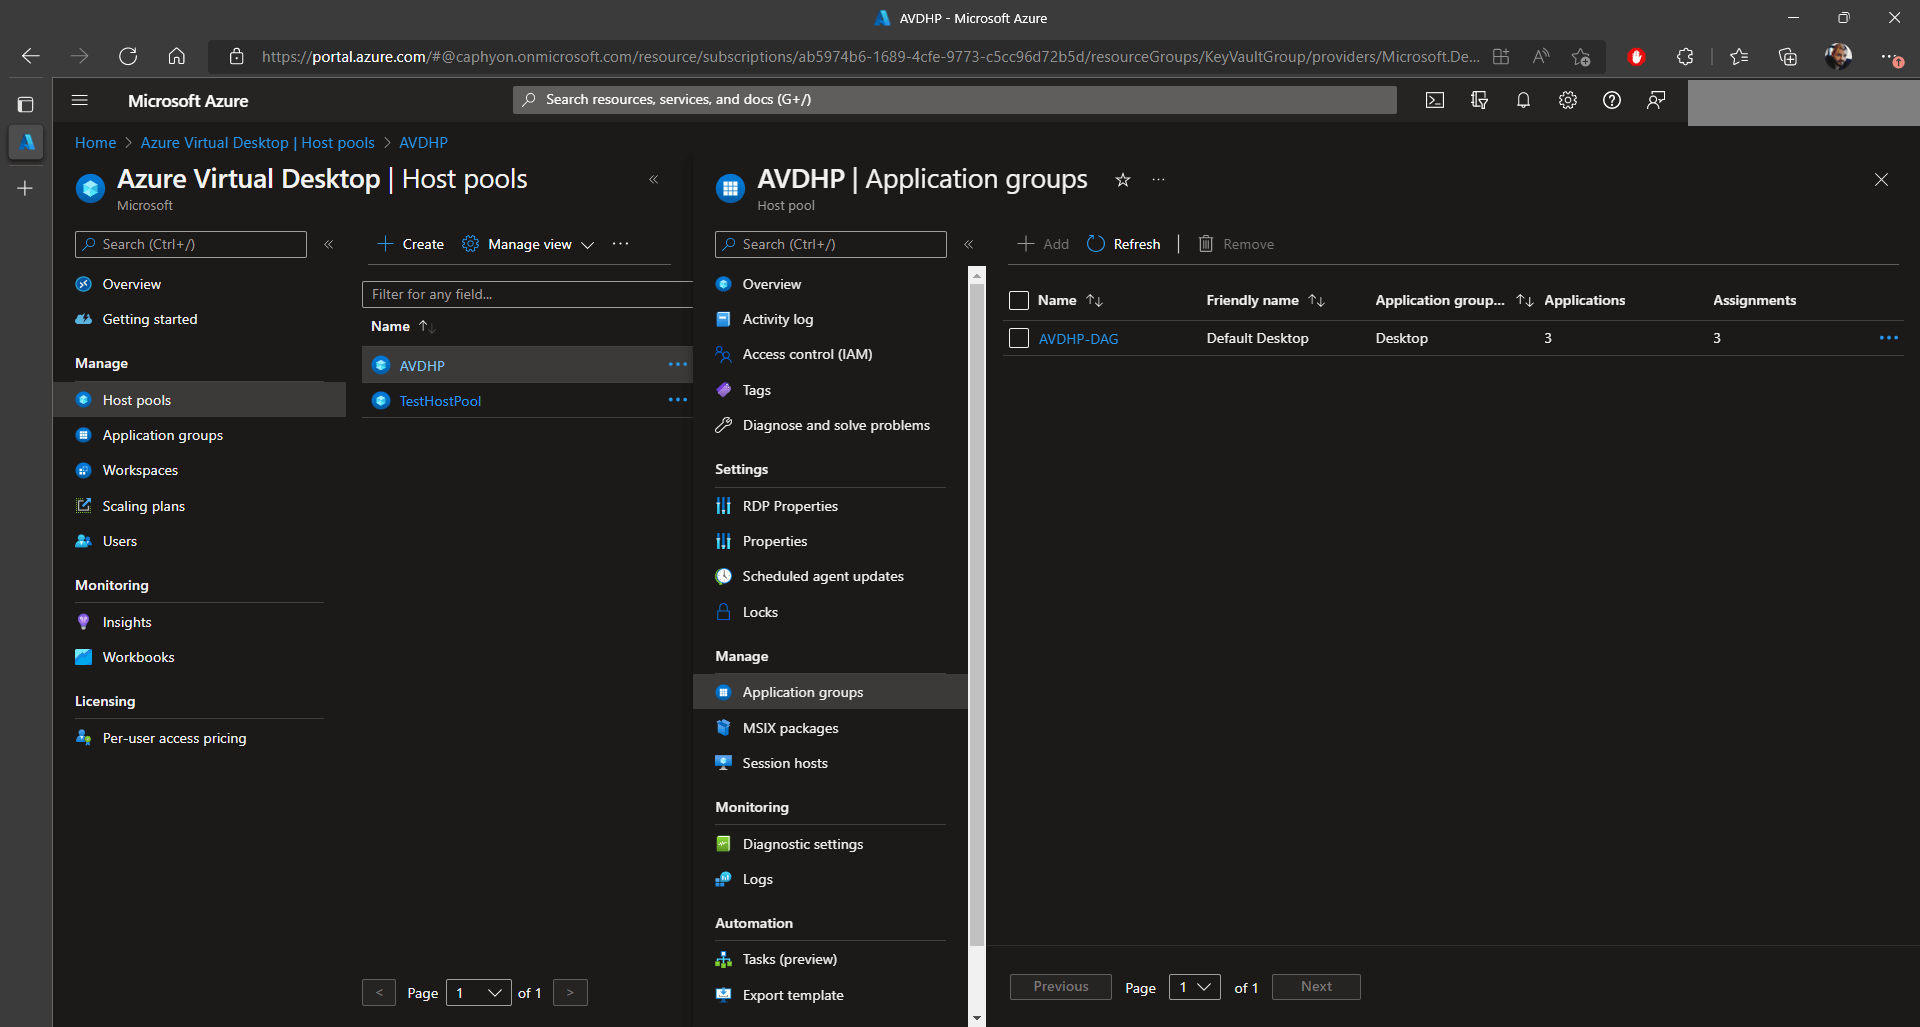The height and width of the screenshot is (1027, 1920).
Task: Open more options beside the AVDHP title star
Action: pos(1158,180)
